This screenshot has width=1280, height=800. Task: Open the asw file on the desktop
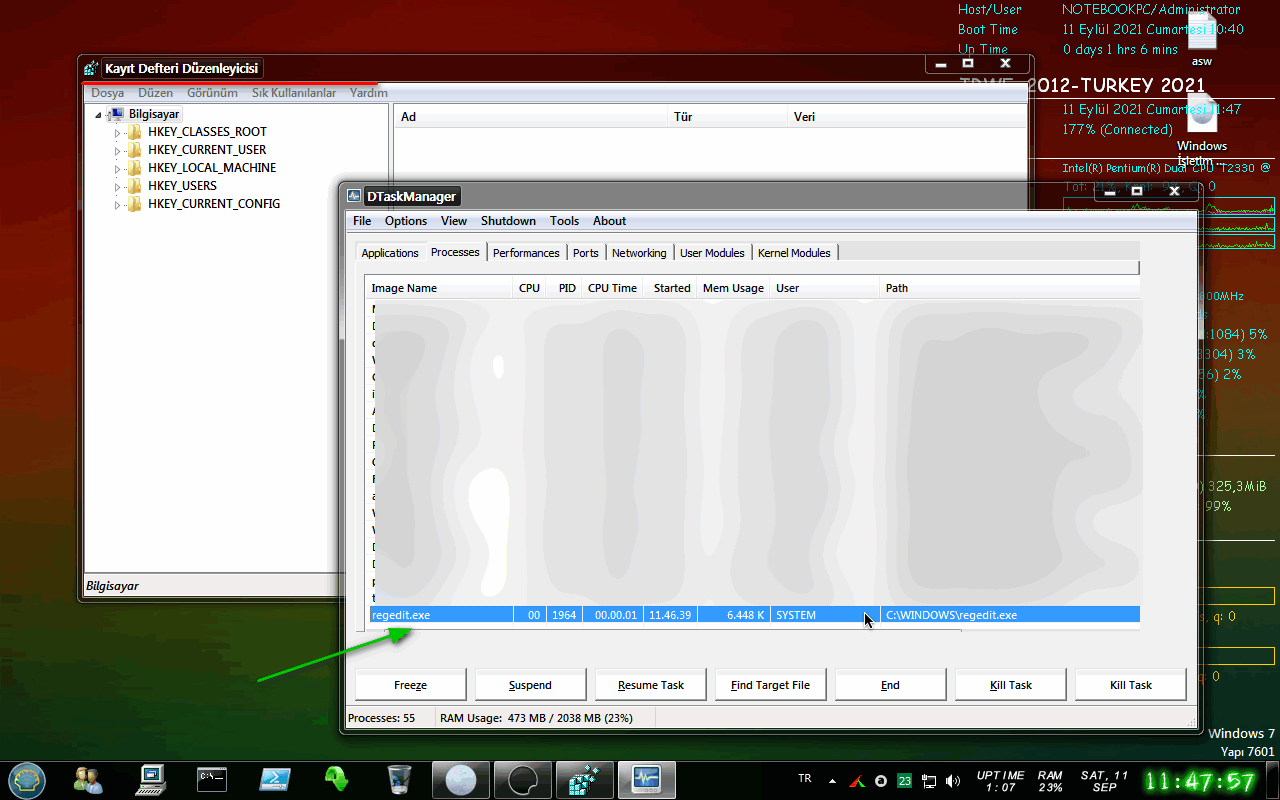click(1202, 40)
